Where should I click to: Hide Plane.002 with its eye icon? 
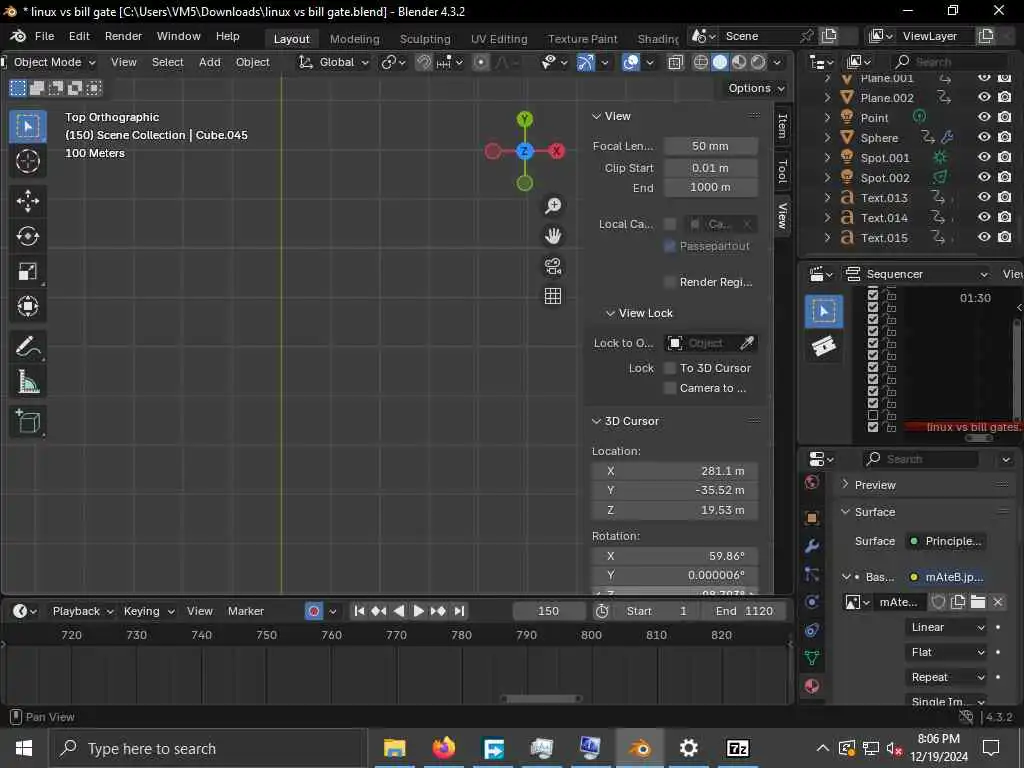[x=984, y=97]
